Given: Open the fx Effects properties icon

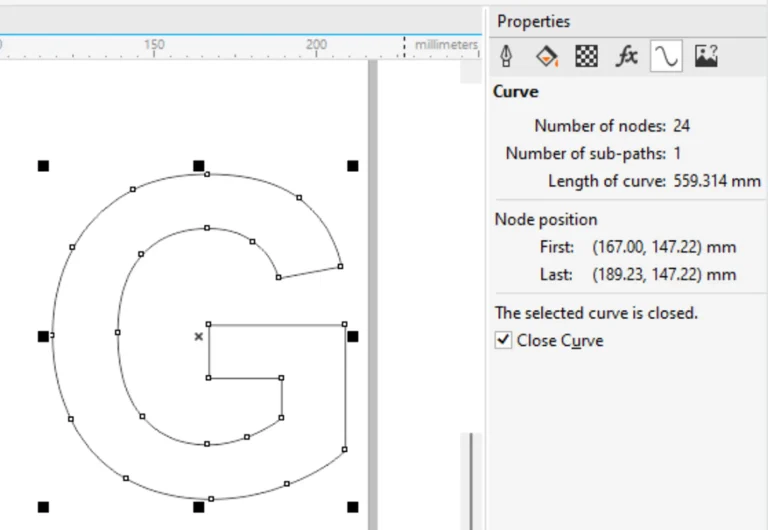Looking at the screenshot, I should (627, 57).
